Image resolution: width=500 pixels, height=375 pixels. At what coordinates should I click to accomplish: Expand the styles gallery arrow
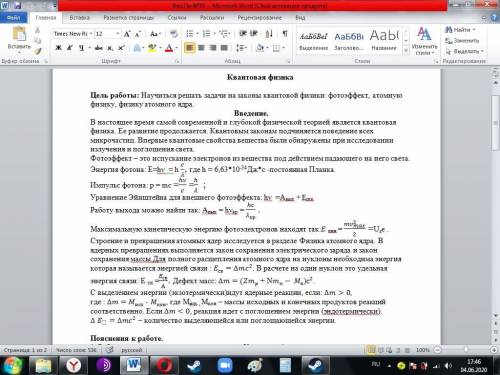[x=406, y=50]
